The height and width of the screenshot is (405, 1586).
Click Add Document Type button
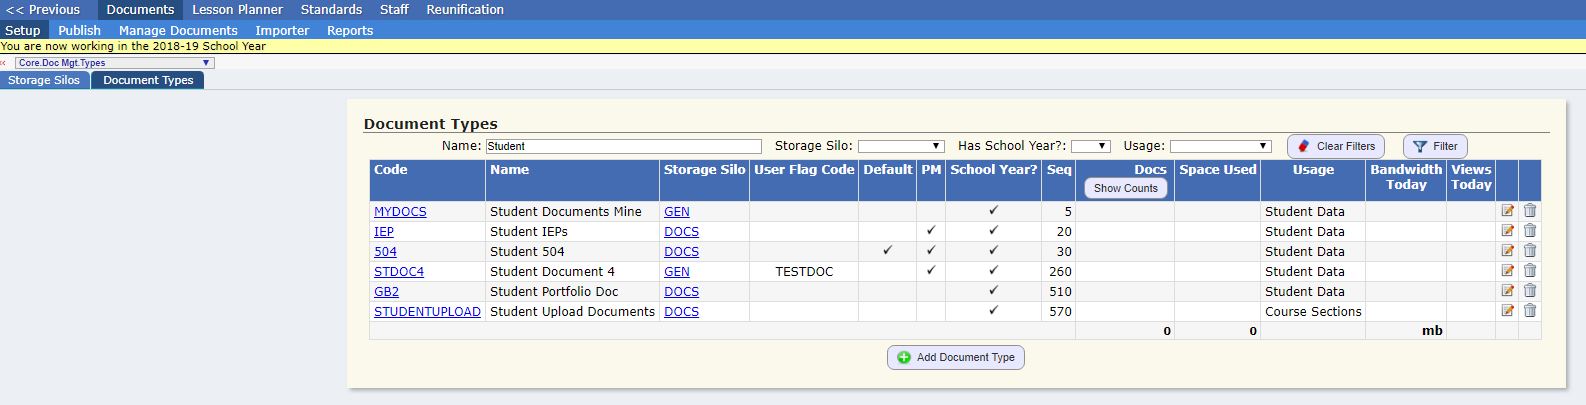[956, 357]
